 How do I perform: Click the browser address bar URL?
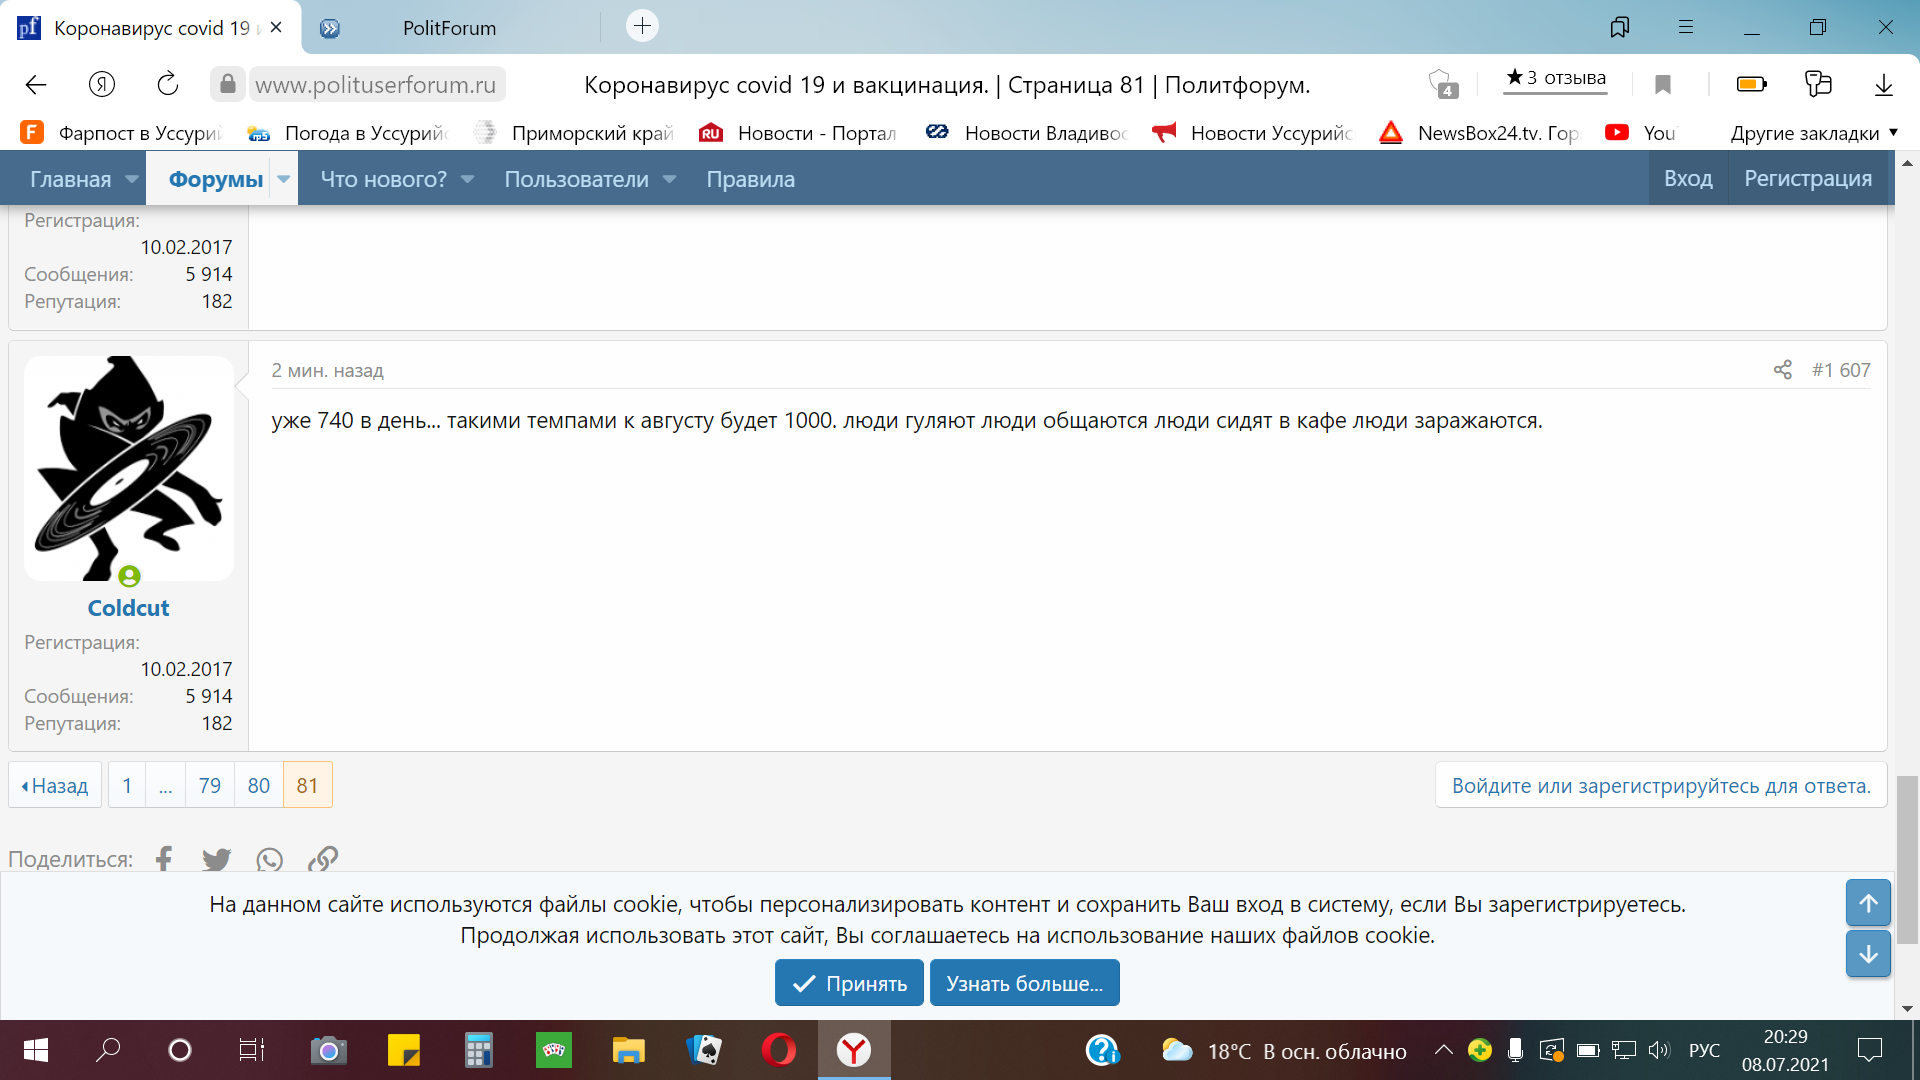click(x=375, y=84)
